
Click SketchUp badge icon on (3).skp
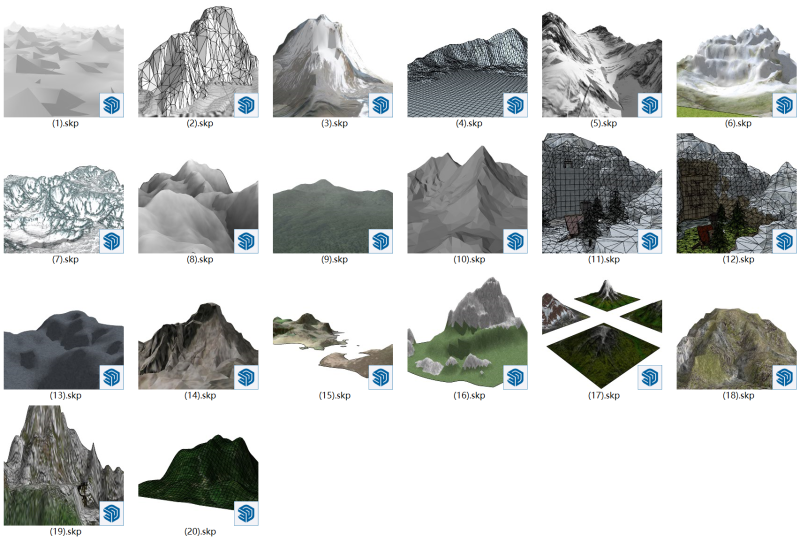point(381,105)
